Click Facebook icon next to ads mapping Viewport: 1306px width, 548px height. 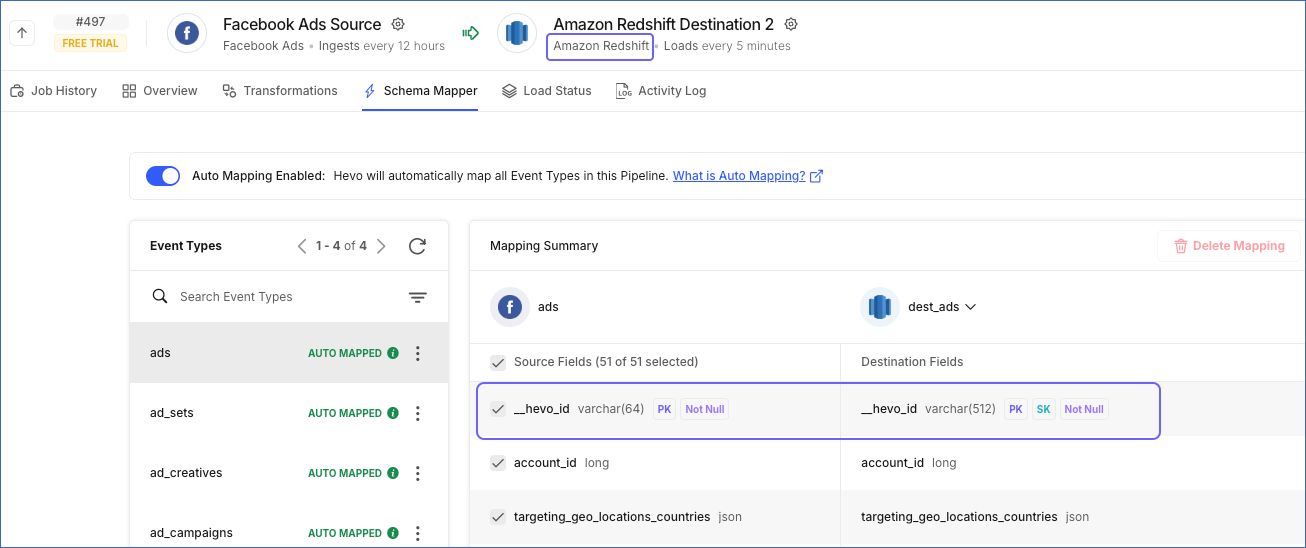510,307
